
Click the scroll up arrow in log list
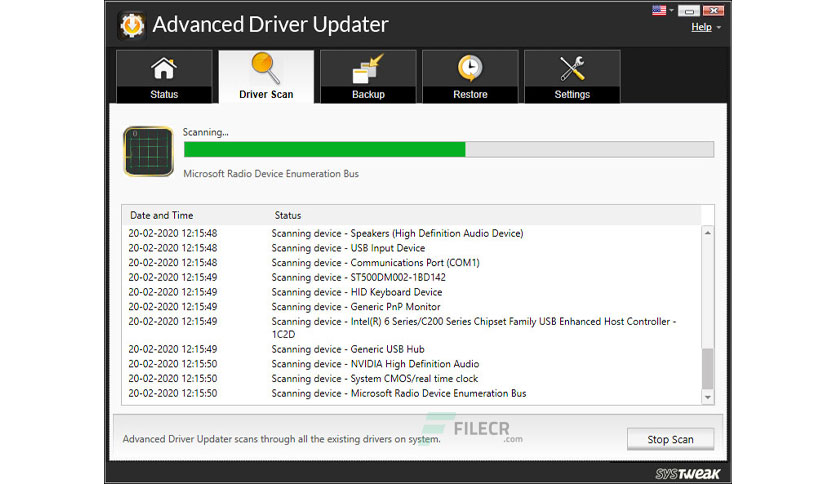point(708,233)
